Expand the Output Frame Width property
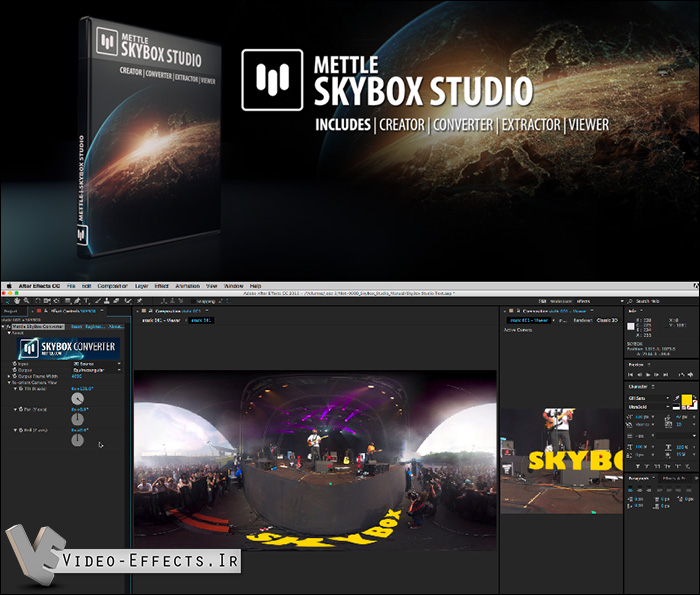 click(8, 376)
